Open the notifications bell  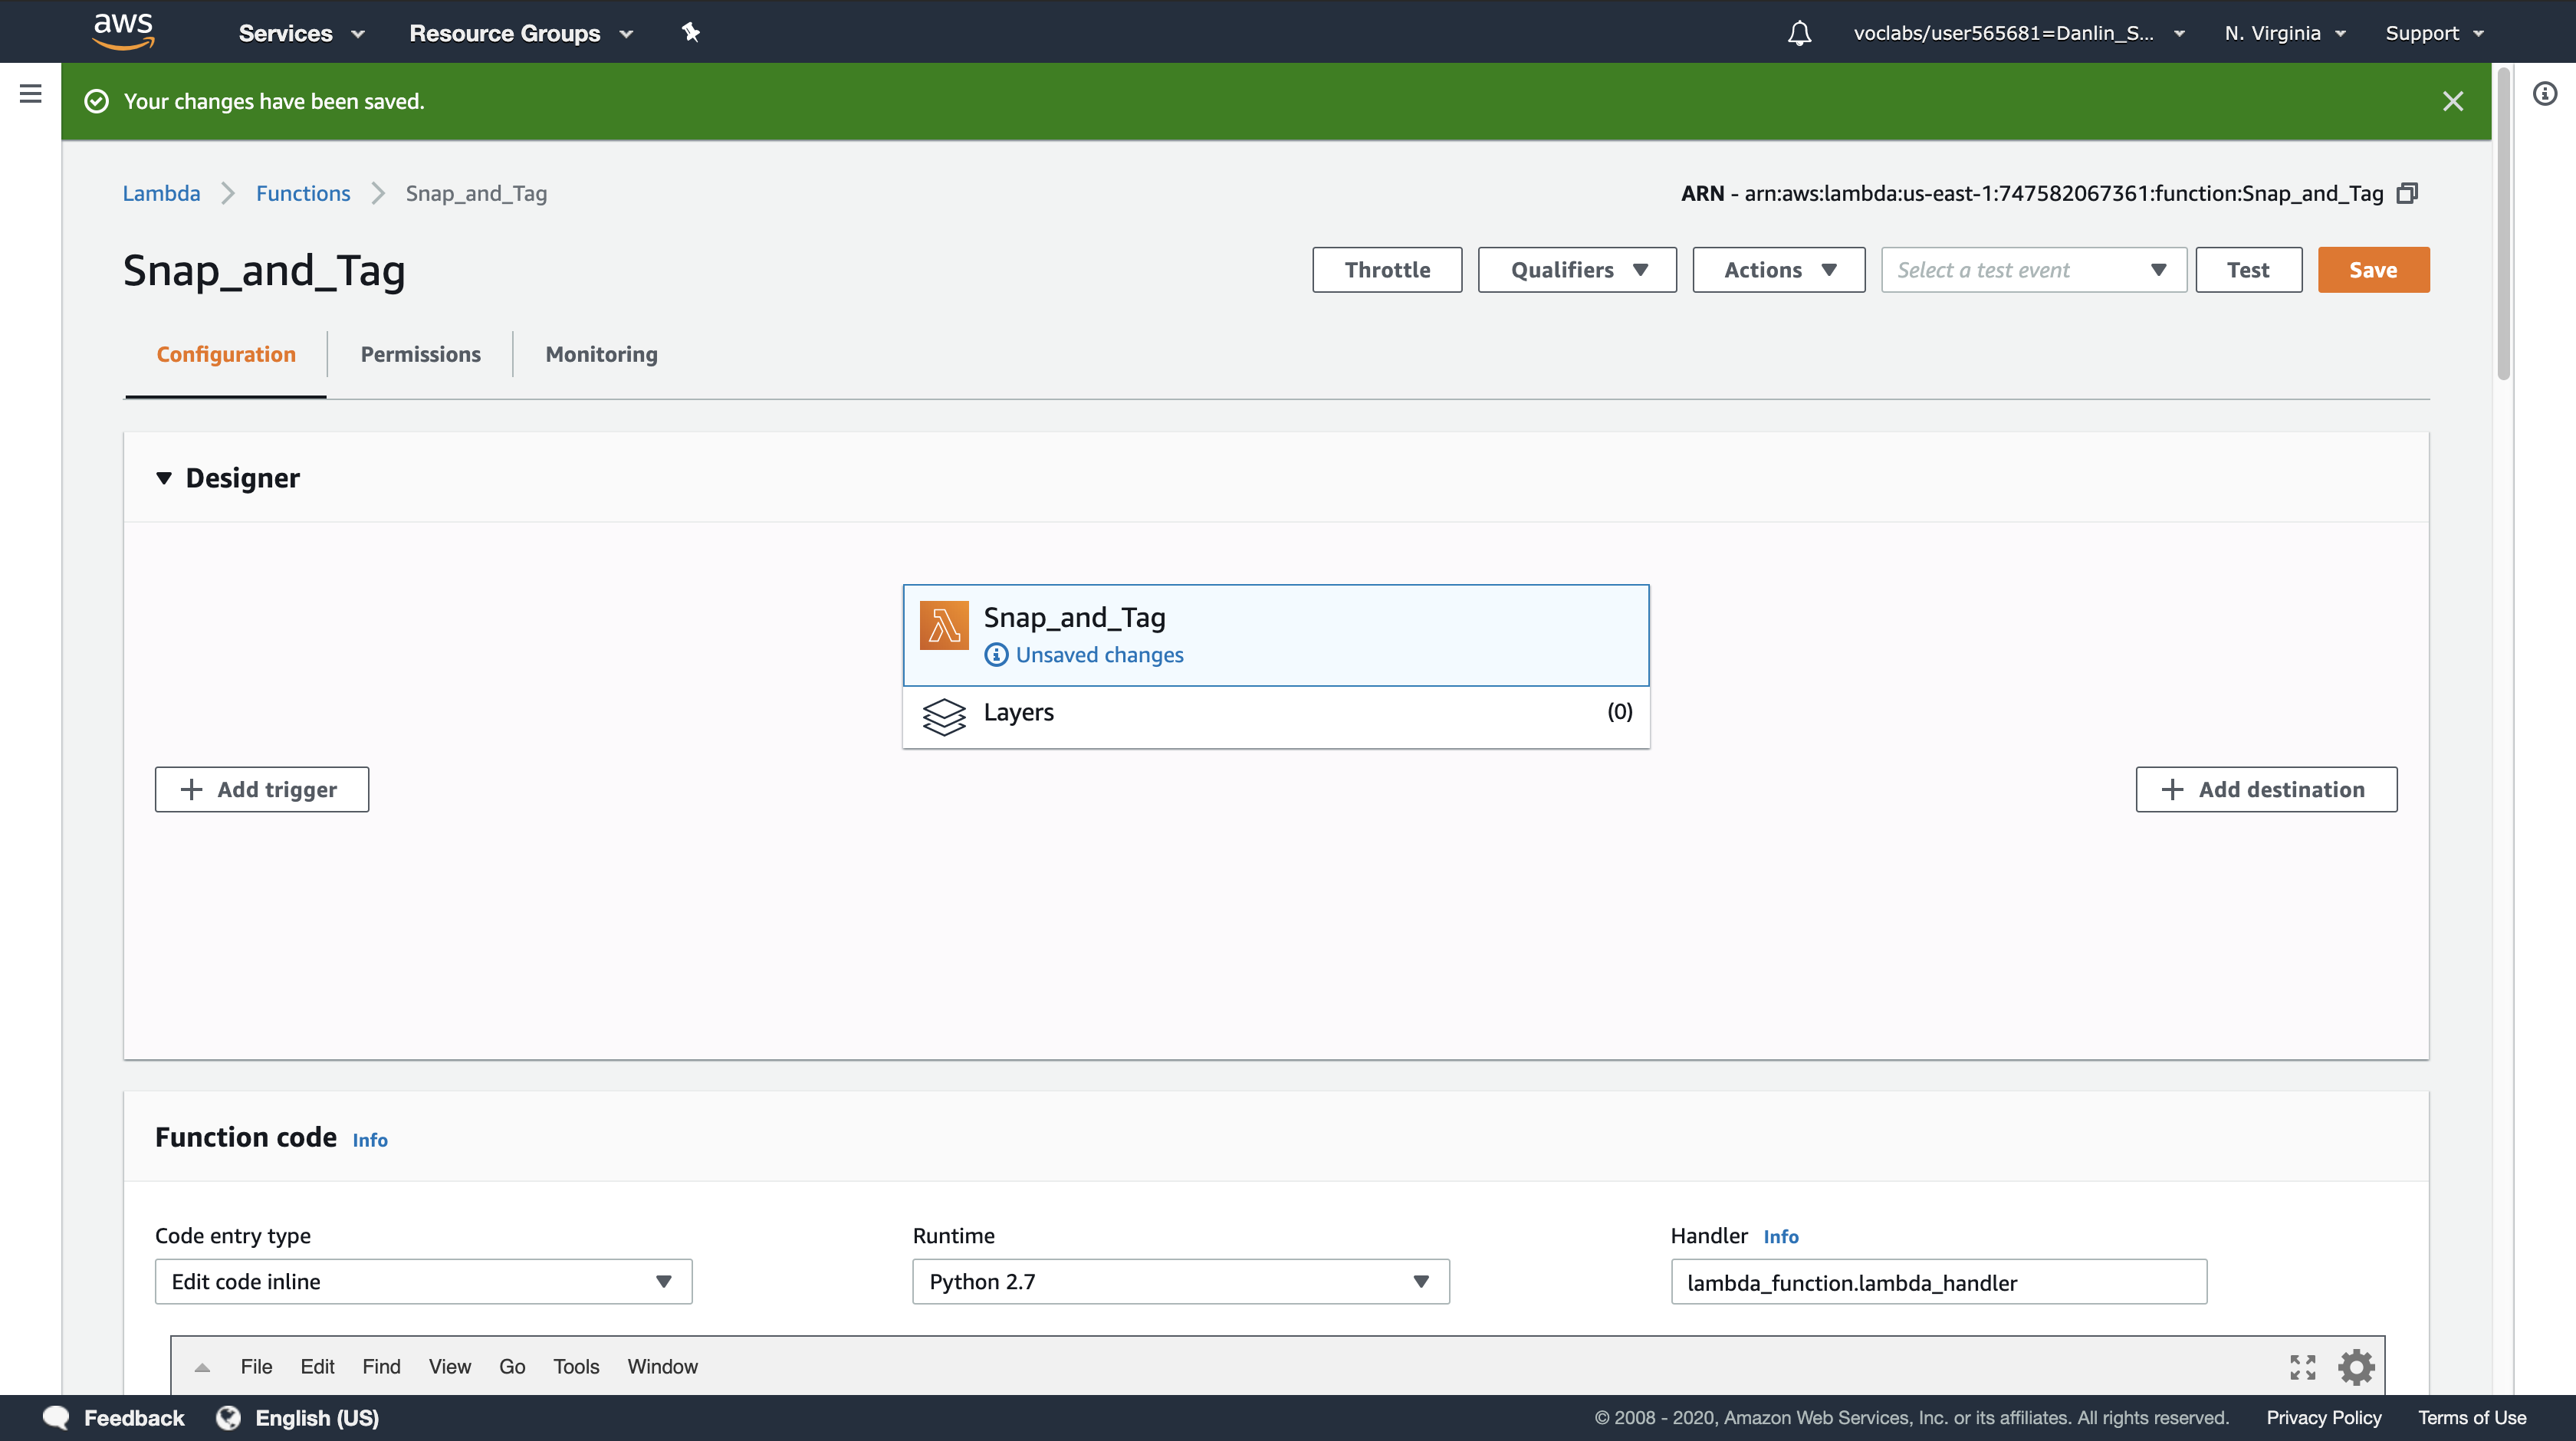[x=1799, y=33]
